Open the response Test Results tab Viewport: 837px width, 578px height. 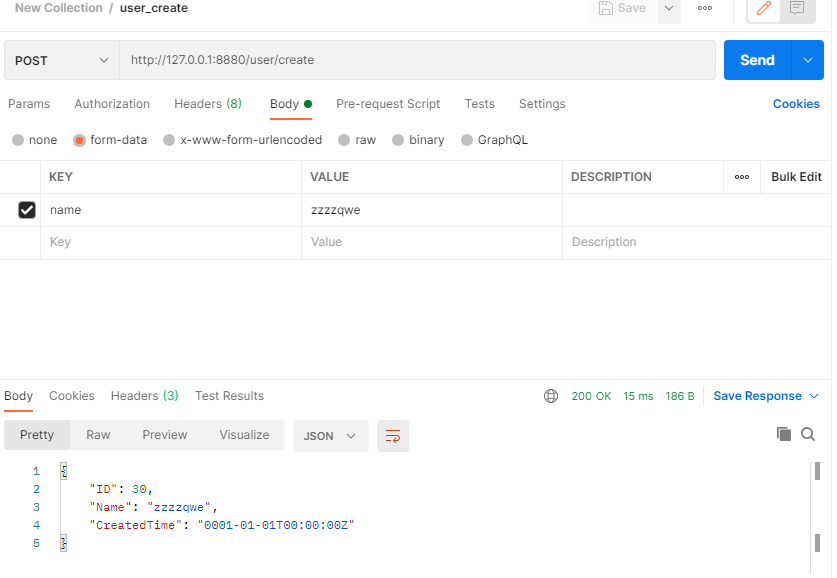229,396
